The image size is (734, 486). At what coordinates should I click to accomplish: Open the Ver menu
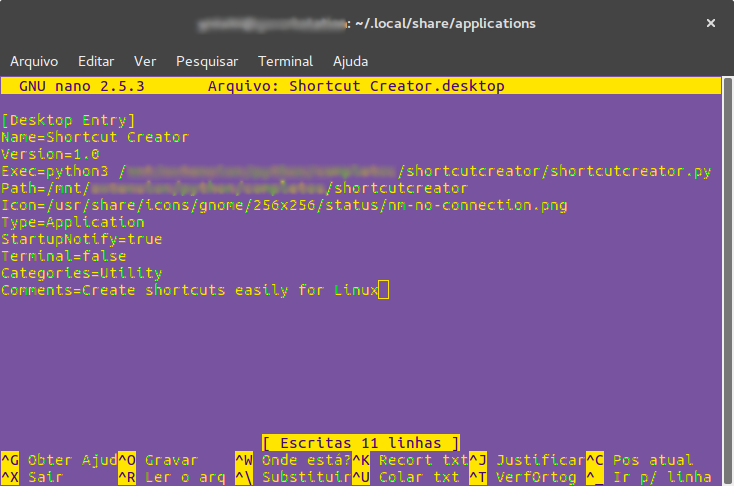click(145, 61)
